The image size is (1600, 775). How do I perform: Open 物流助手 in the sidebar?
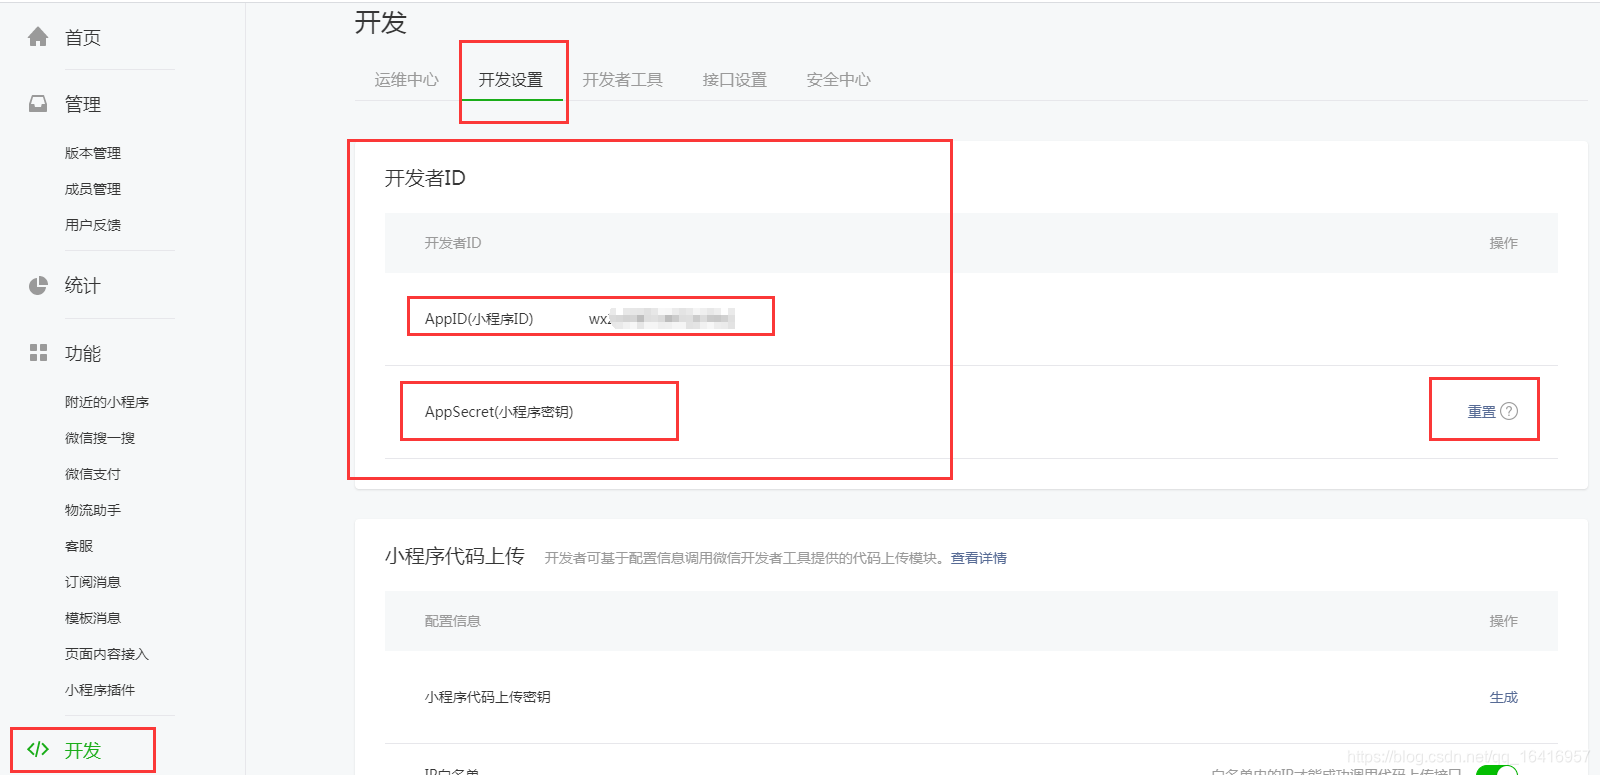(x=93, y=510)
